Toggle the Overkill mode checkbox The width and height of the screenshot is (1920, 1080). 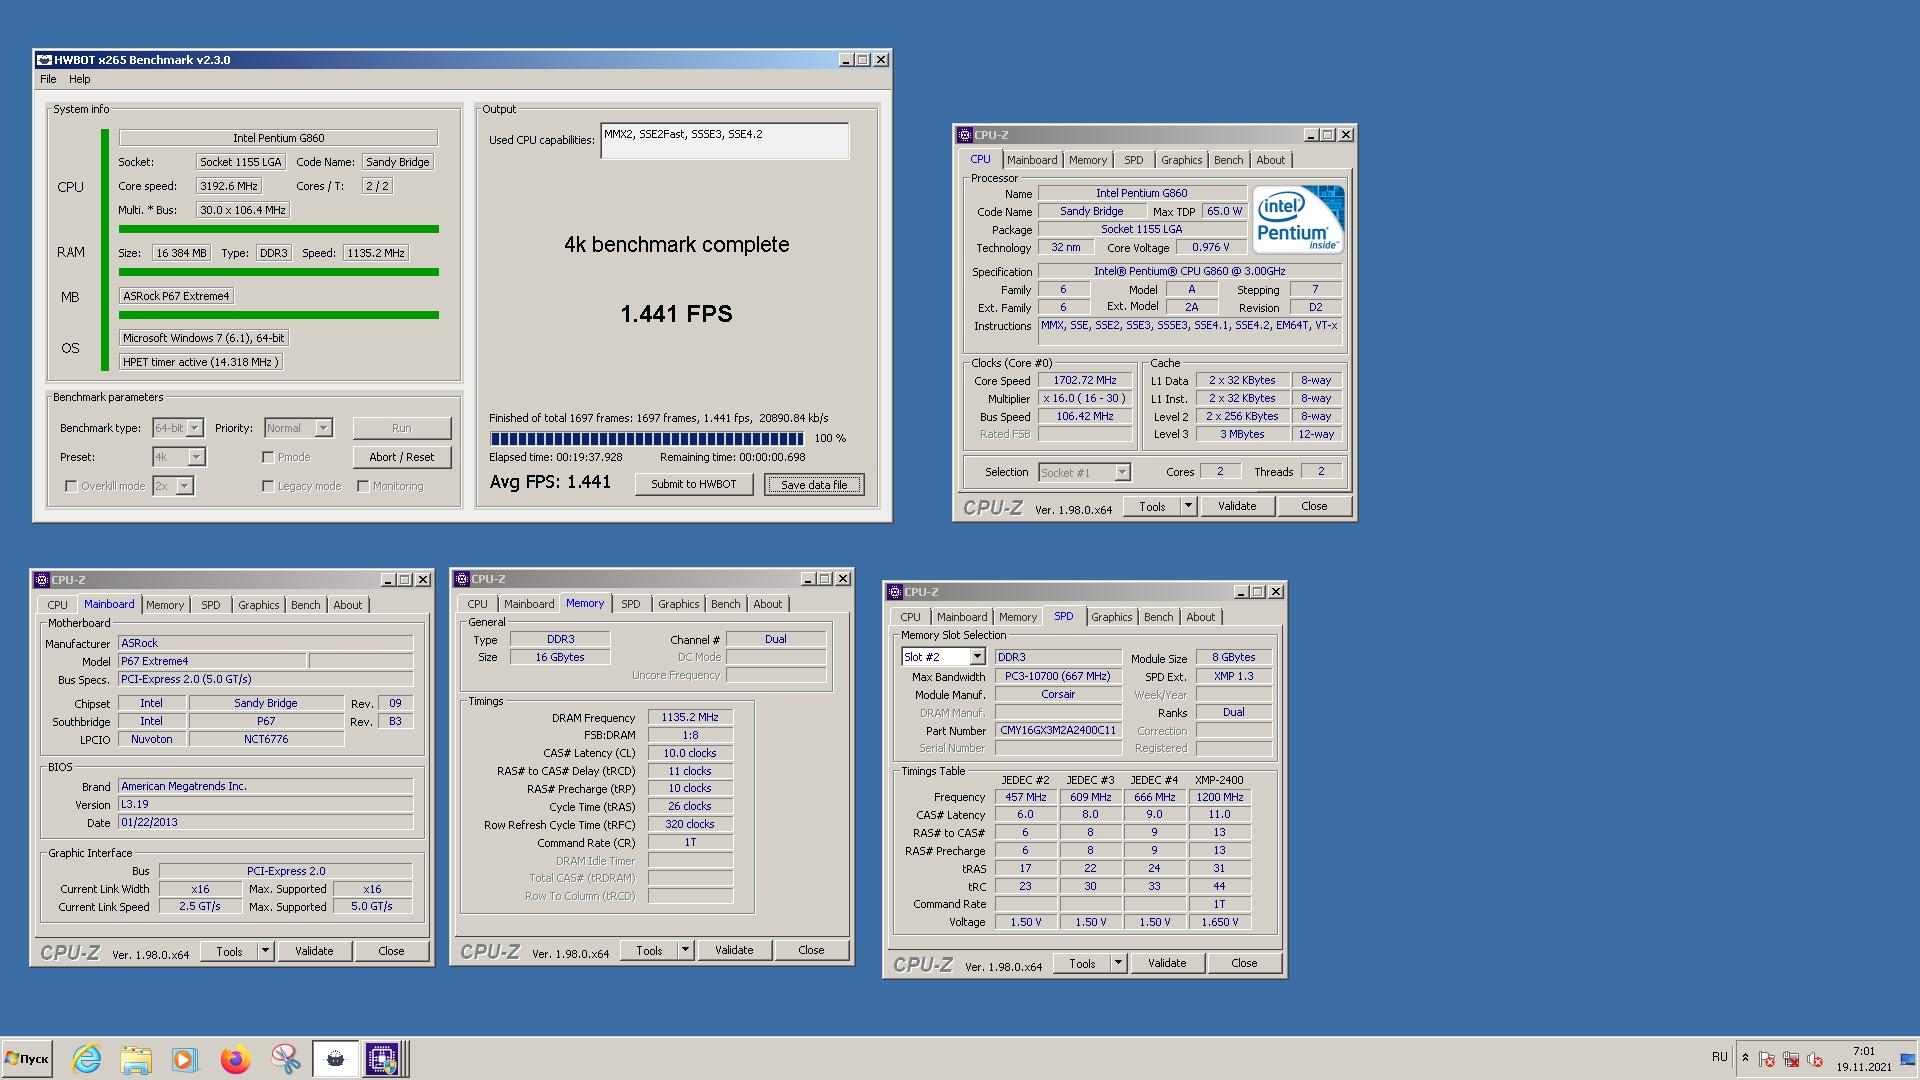(71, 486)
